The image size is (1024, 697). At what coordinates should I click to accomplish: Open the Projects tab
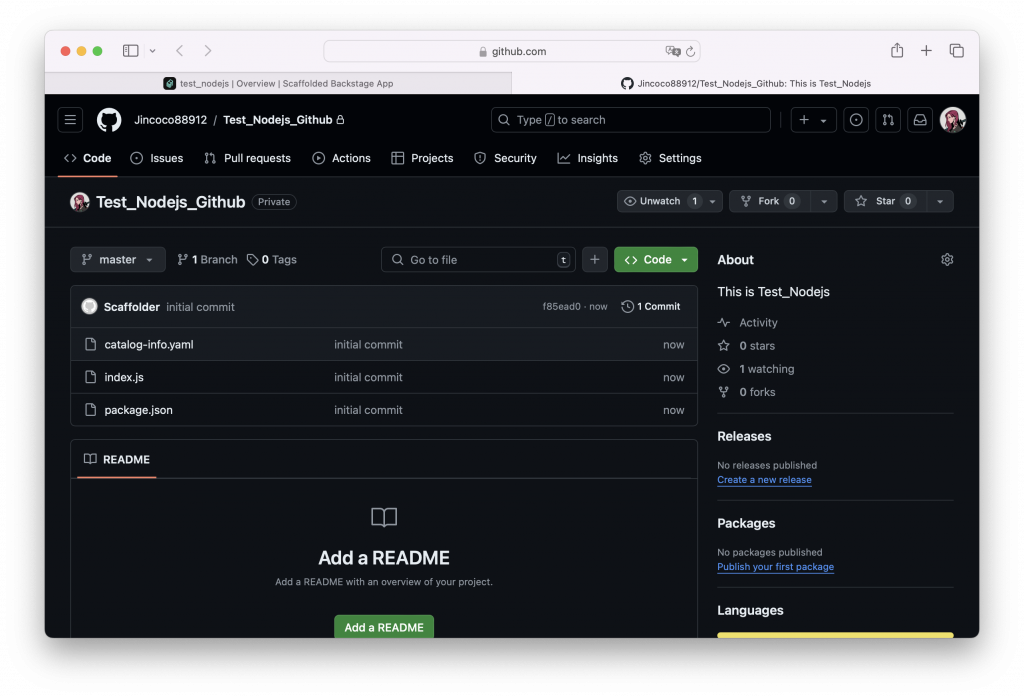pos(422,158)
